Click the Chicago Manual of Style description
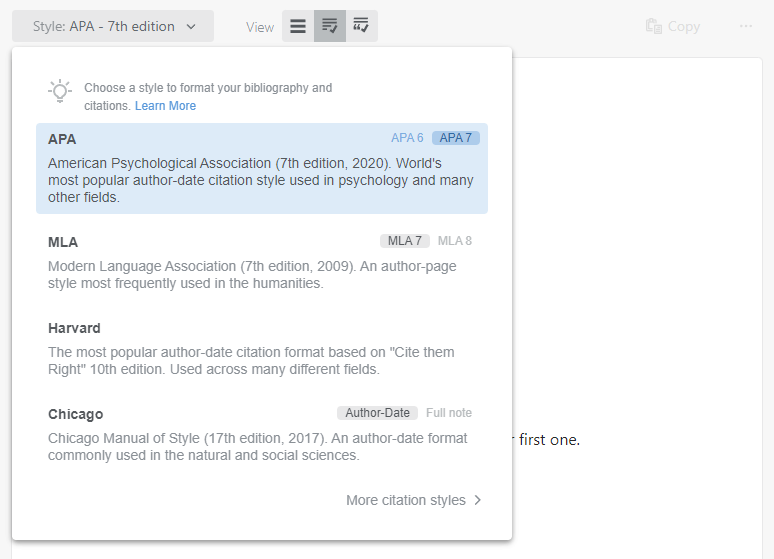The width and height of the screenshot is (774, 559). 258,447
